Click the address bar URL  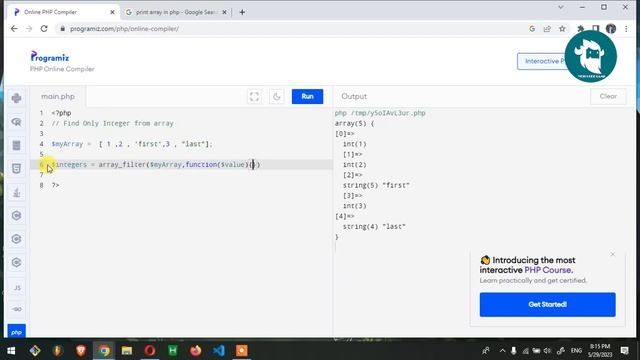coord(124,29)
